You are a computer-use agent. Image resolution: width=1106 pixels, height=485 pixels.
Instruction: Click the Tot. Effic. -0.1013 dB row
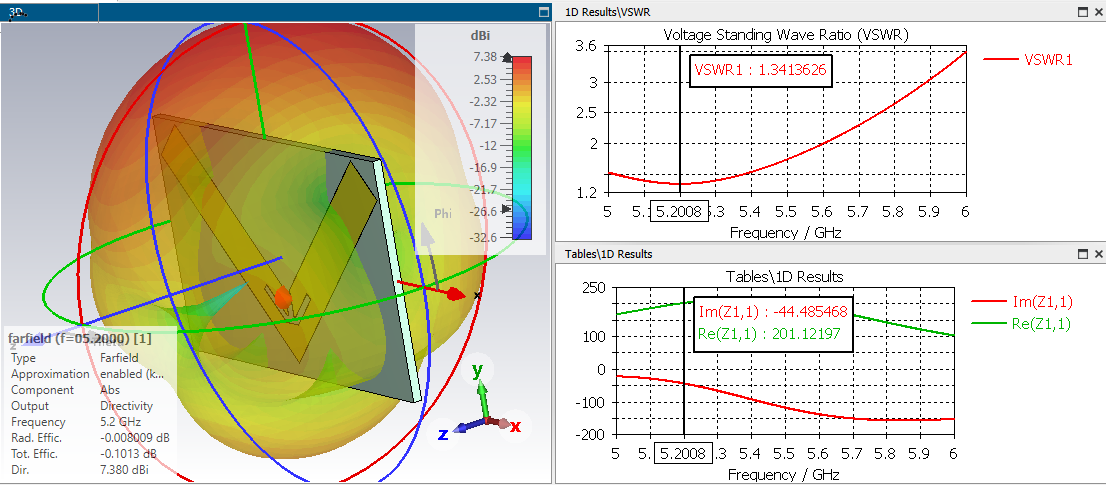[84, 454]
